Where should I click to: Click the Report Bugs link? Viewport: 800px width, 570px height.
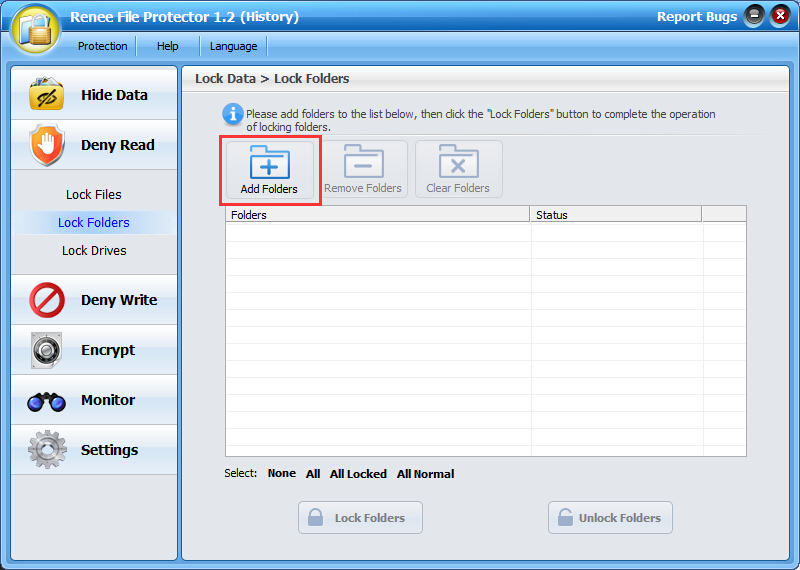tap(696, 17)
